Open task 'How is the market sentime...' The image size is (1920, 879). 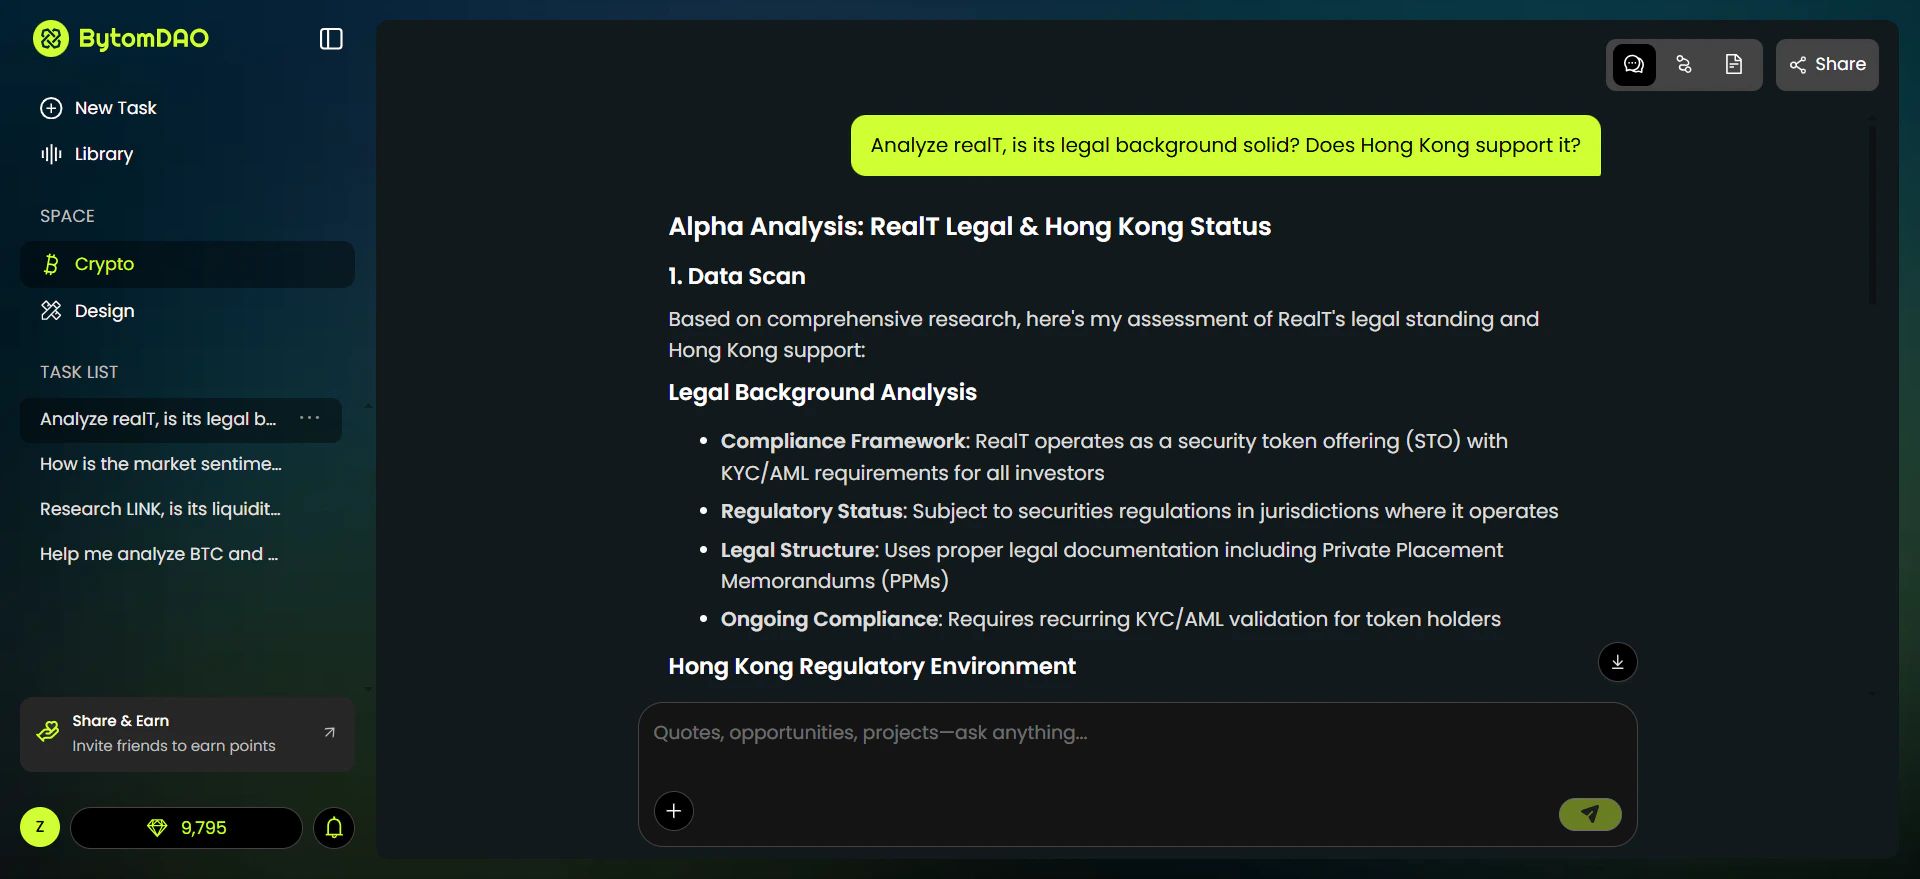(x=161, y=464)
